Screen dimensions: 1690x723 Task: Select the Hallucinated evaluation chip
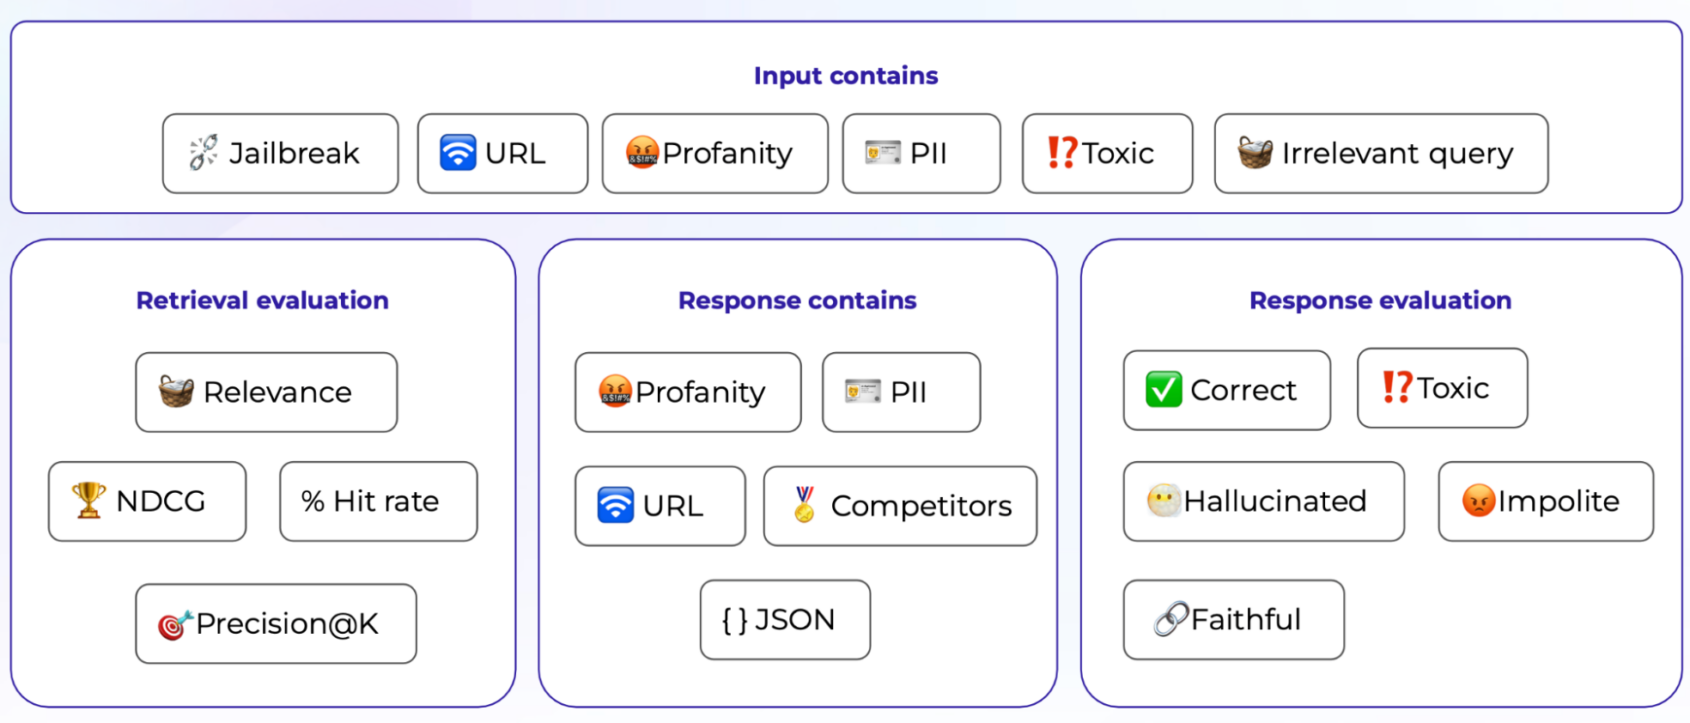(x=1264, y=501)
